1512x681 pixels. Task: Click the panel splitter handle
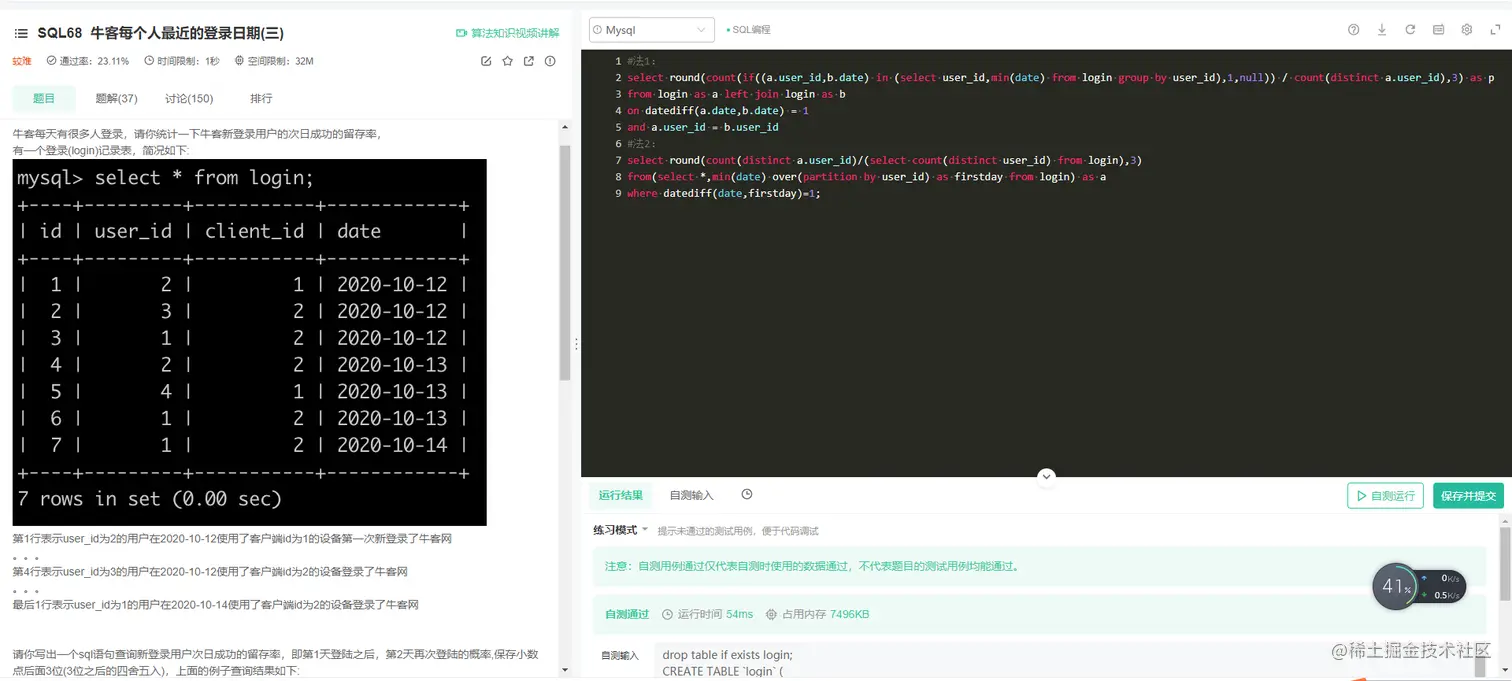pos(576,344)
